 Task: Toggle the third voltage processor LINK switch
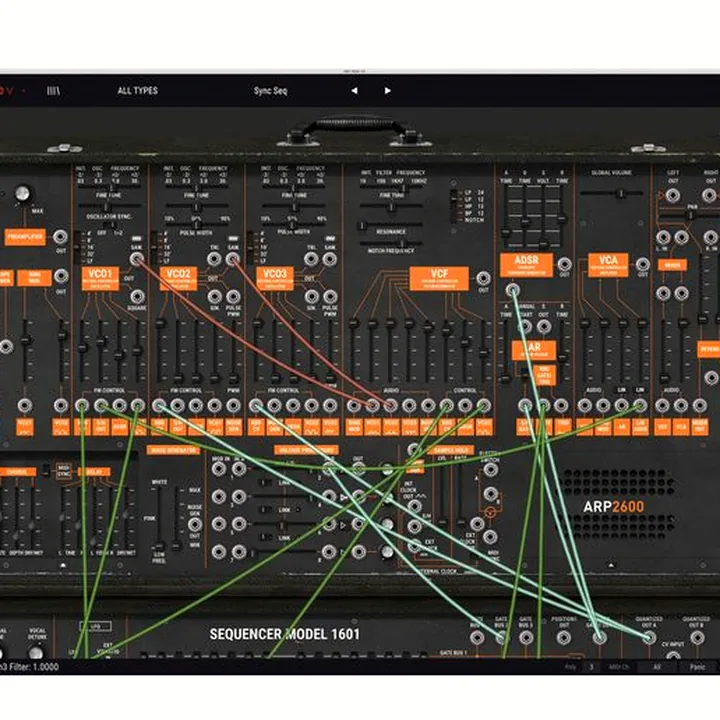(x=266, y=537)
